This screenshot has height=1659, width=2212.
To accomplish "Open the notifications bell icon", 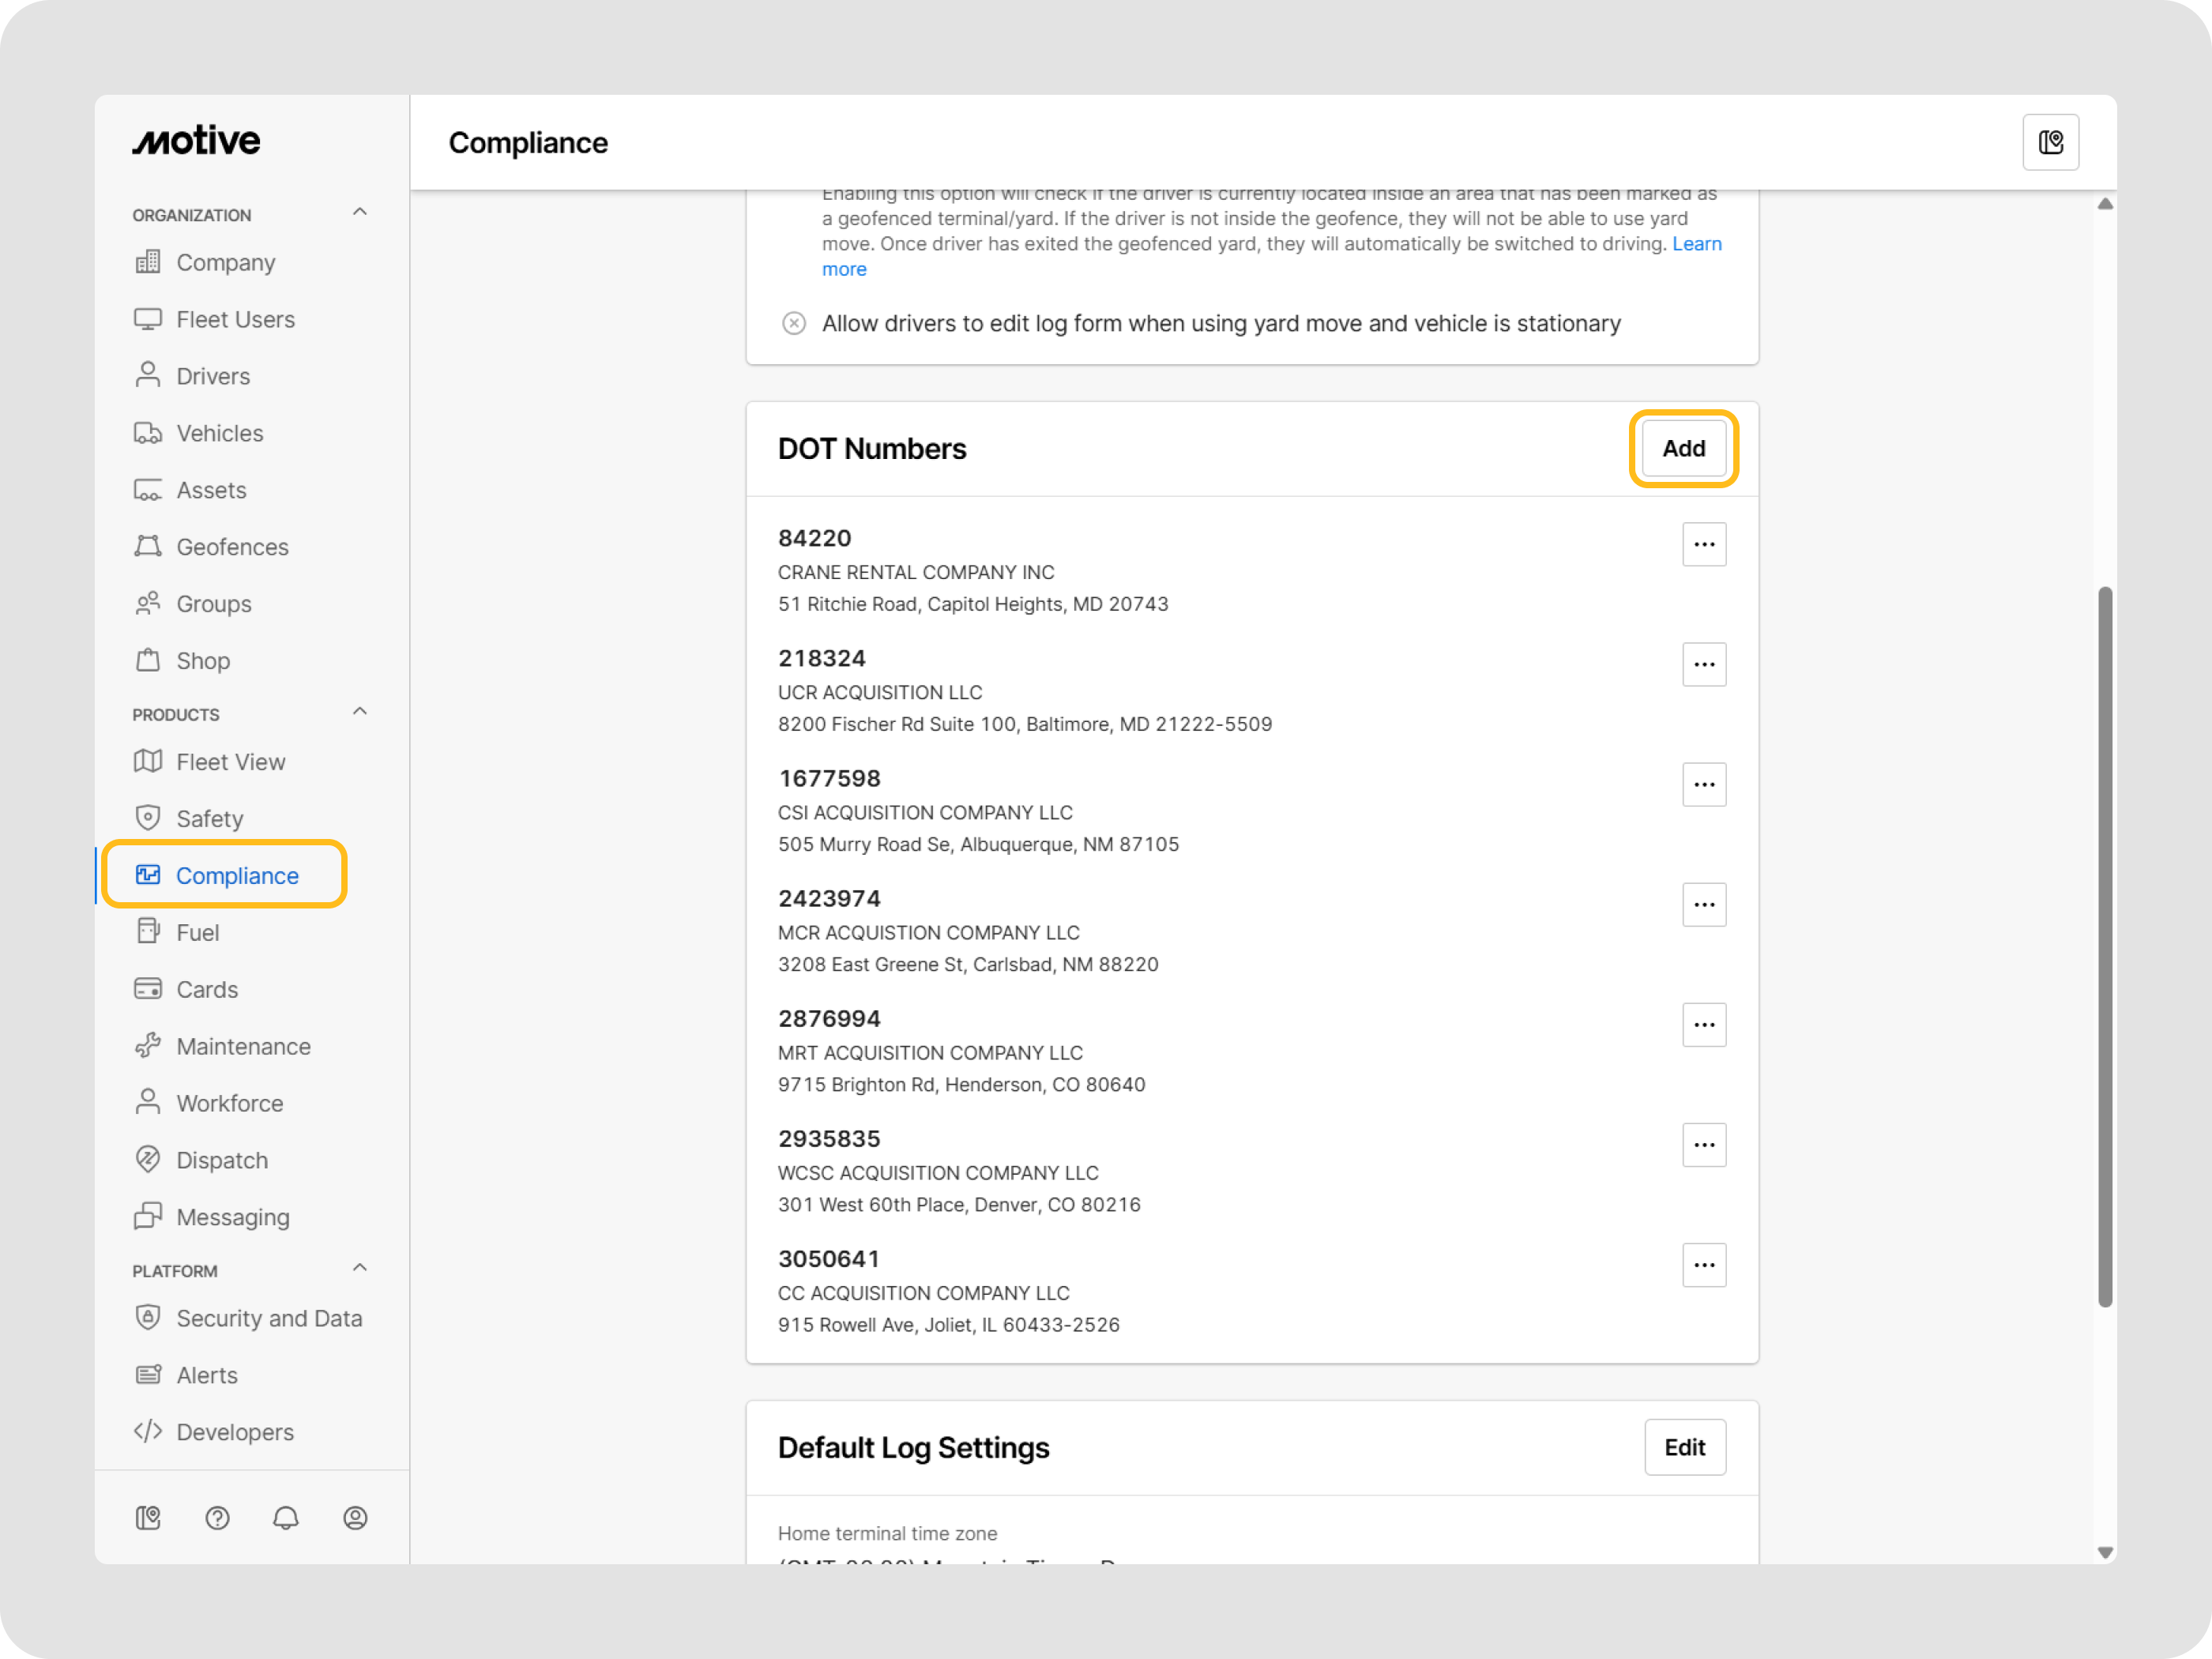I will click(x=286, y=1518).
